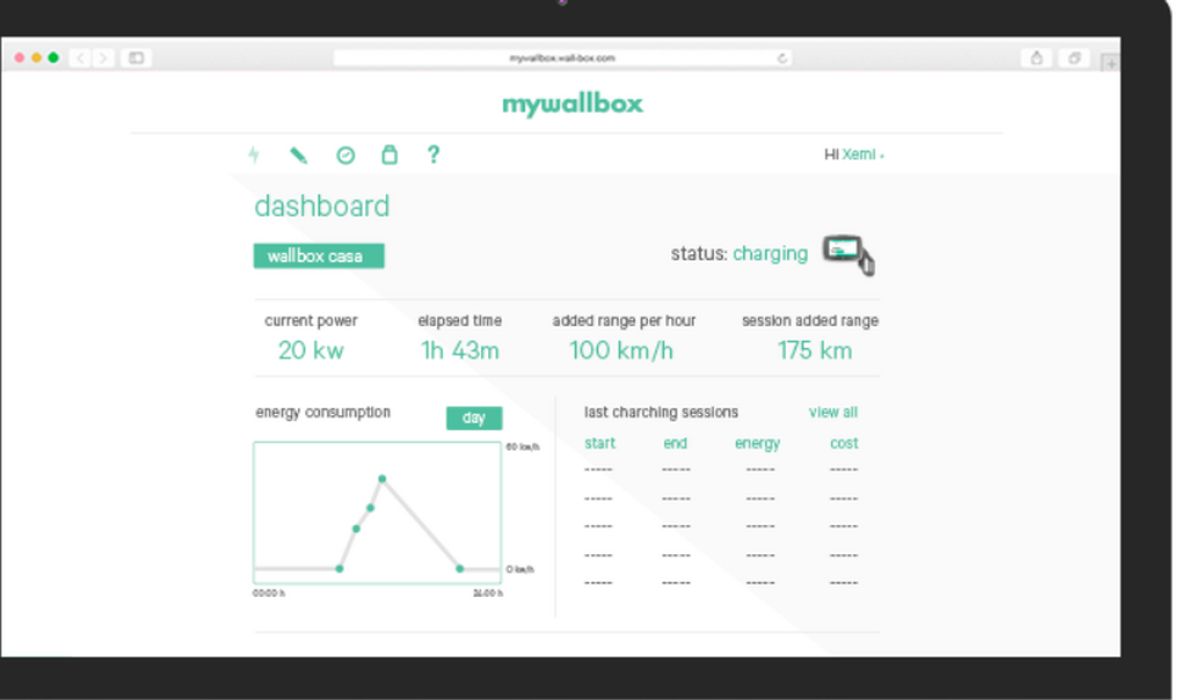Reload the page from the address bar
The width and height of the screenshot is (1200, 700).
tap(781, 58)
